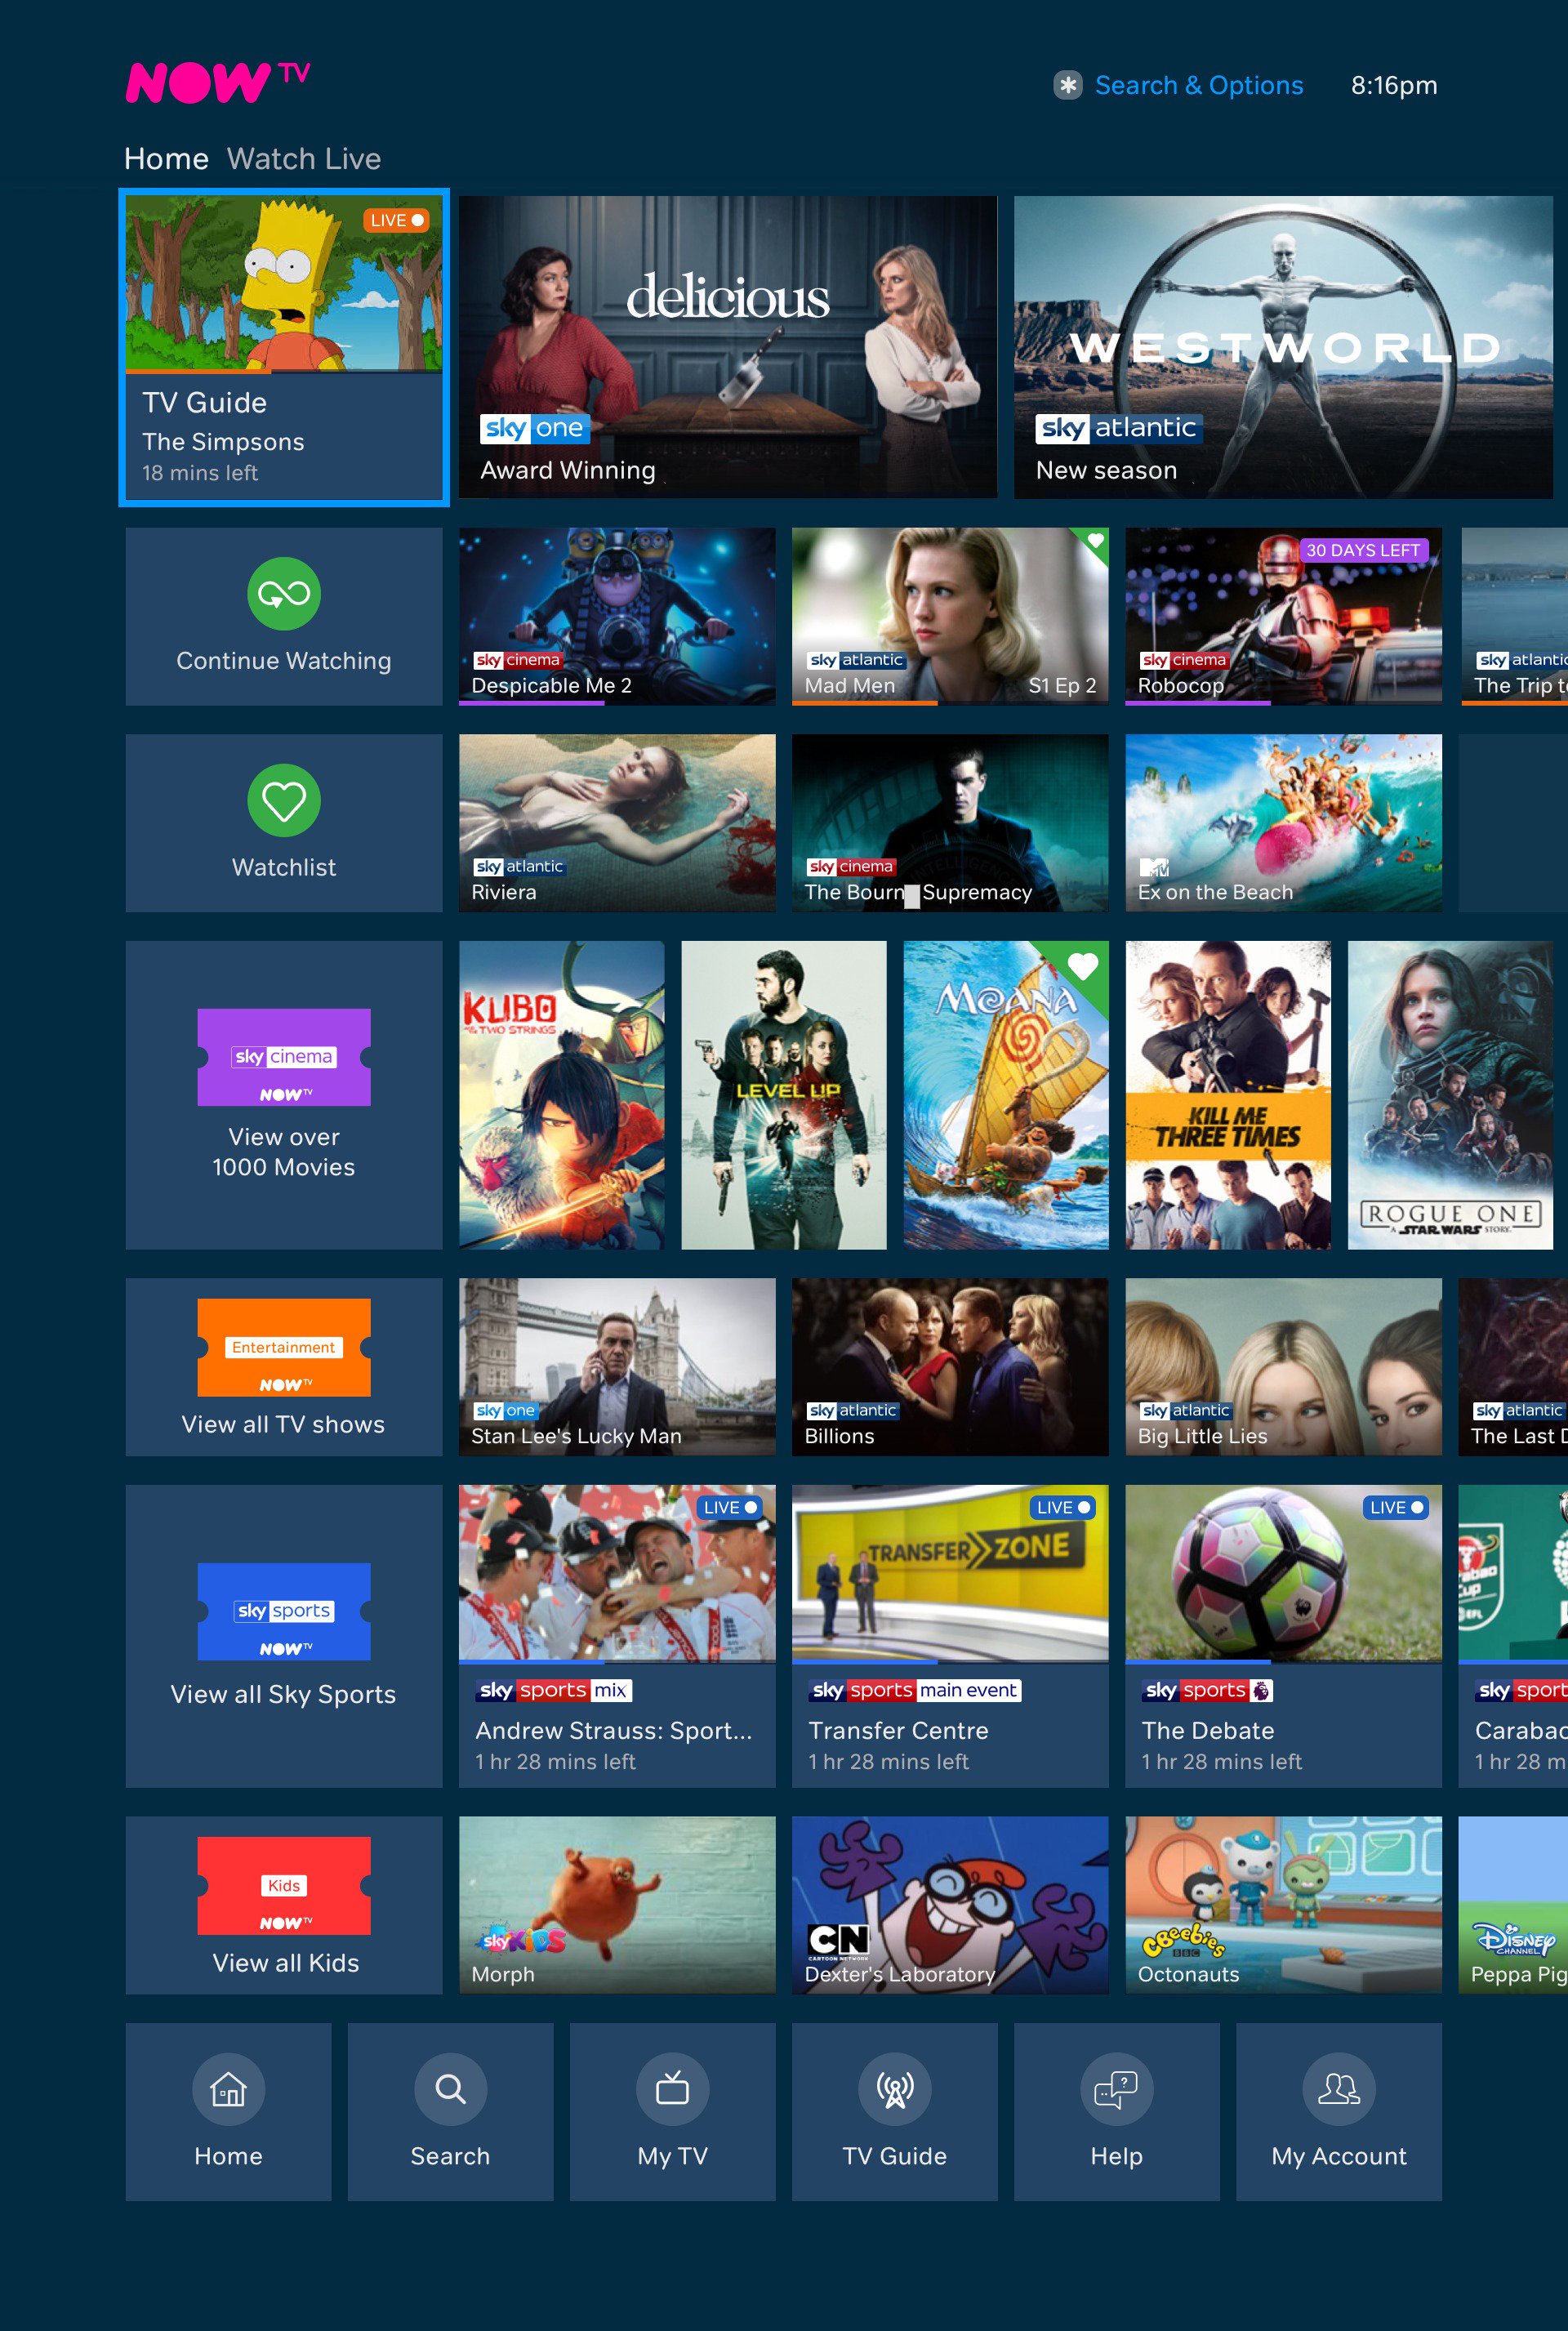Click the sky one logo on Delicious

(x=534, y=428)
